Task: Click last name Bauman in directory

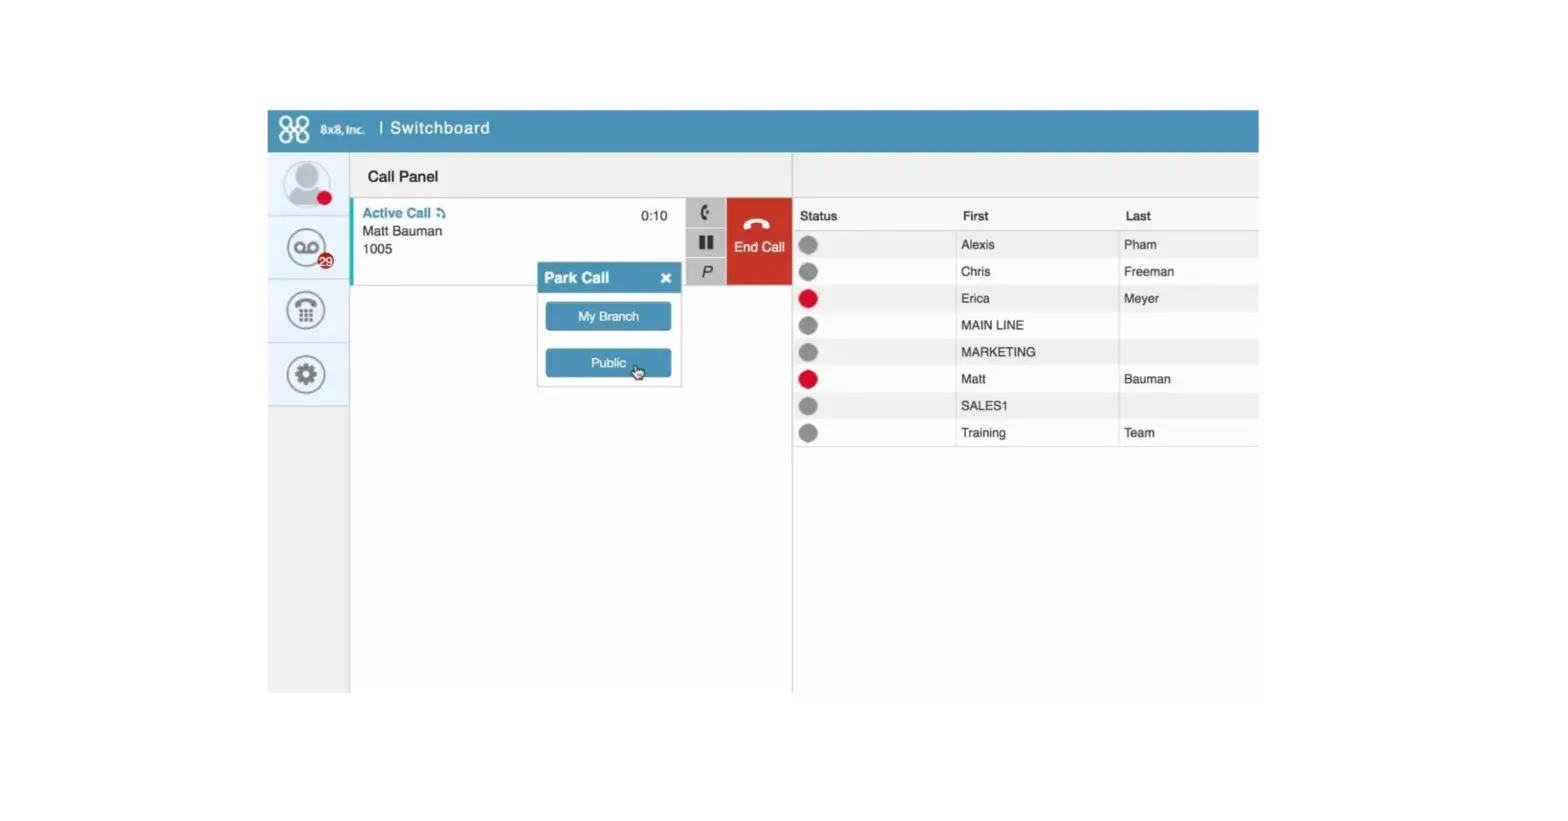Action: [x=1147, y=379]
